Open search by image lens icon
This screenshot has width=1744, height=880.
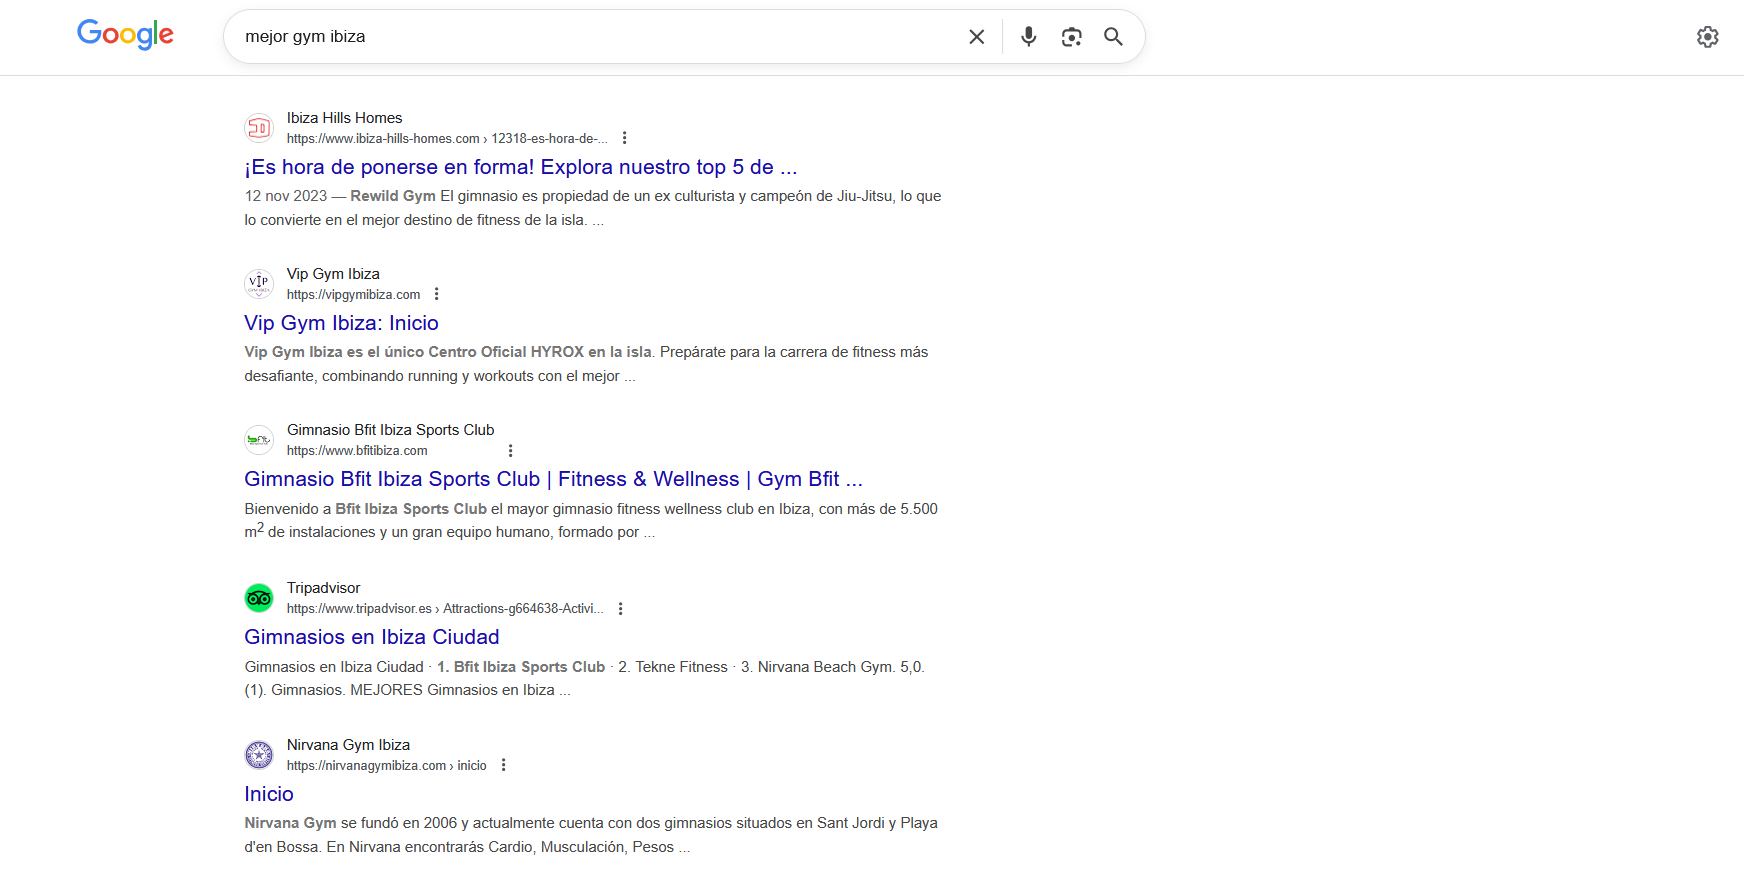(1071, 37)
